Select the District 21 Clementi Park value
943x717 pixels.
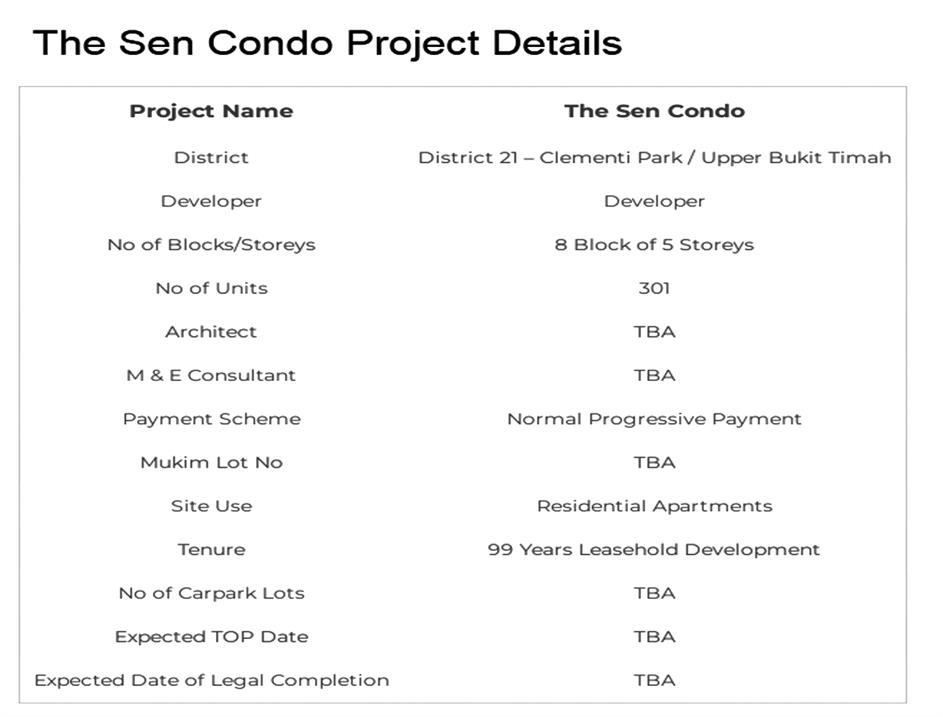tap(654, 157)
